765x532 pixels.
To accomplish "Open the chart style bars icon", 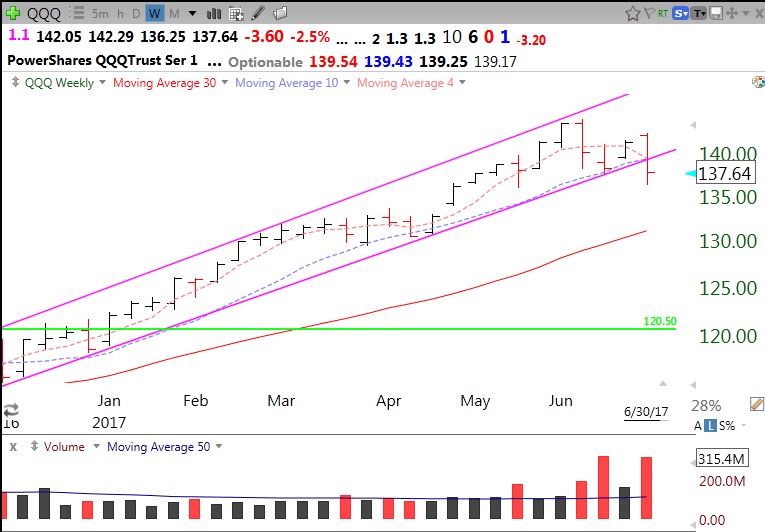I will 214,13.
